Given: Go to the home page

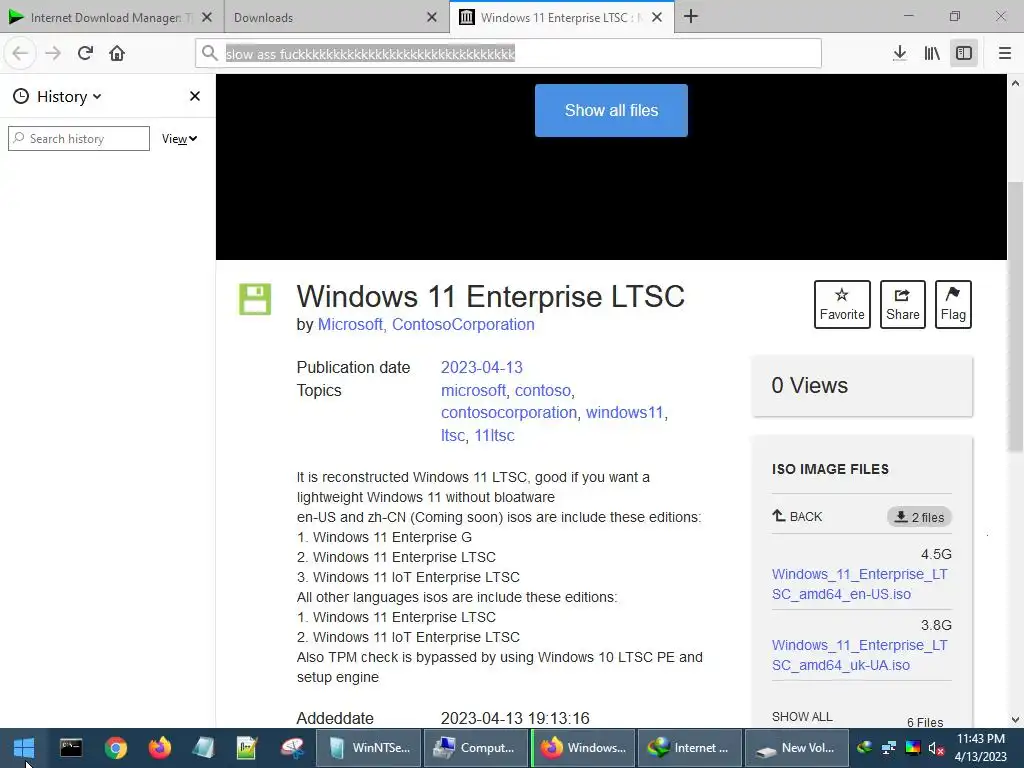Looking at the screenshot, I should [117, 53].
